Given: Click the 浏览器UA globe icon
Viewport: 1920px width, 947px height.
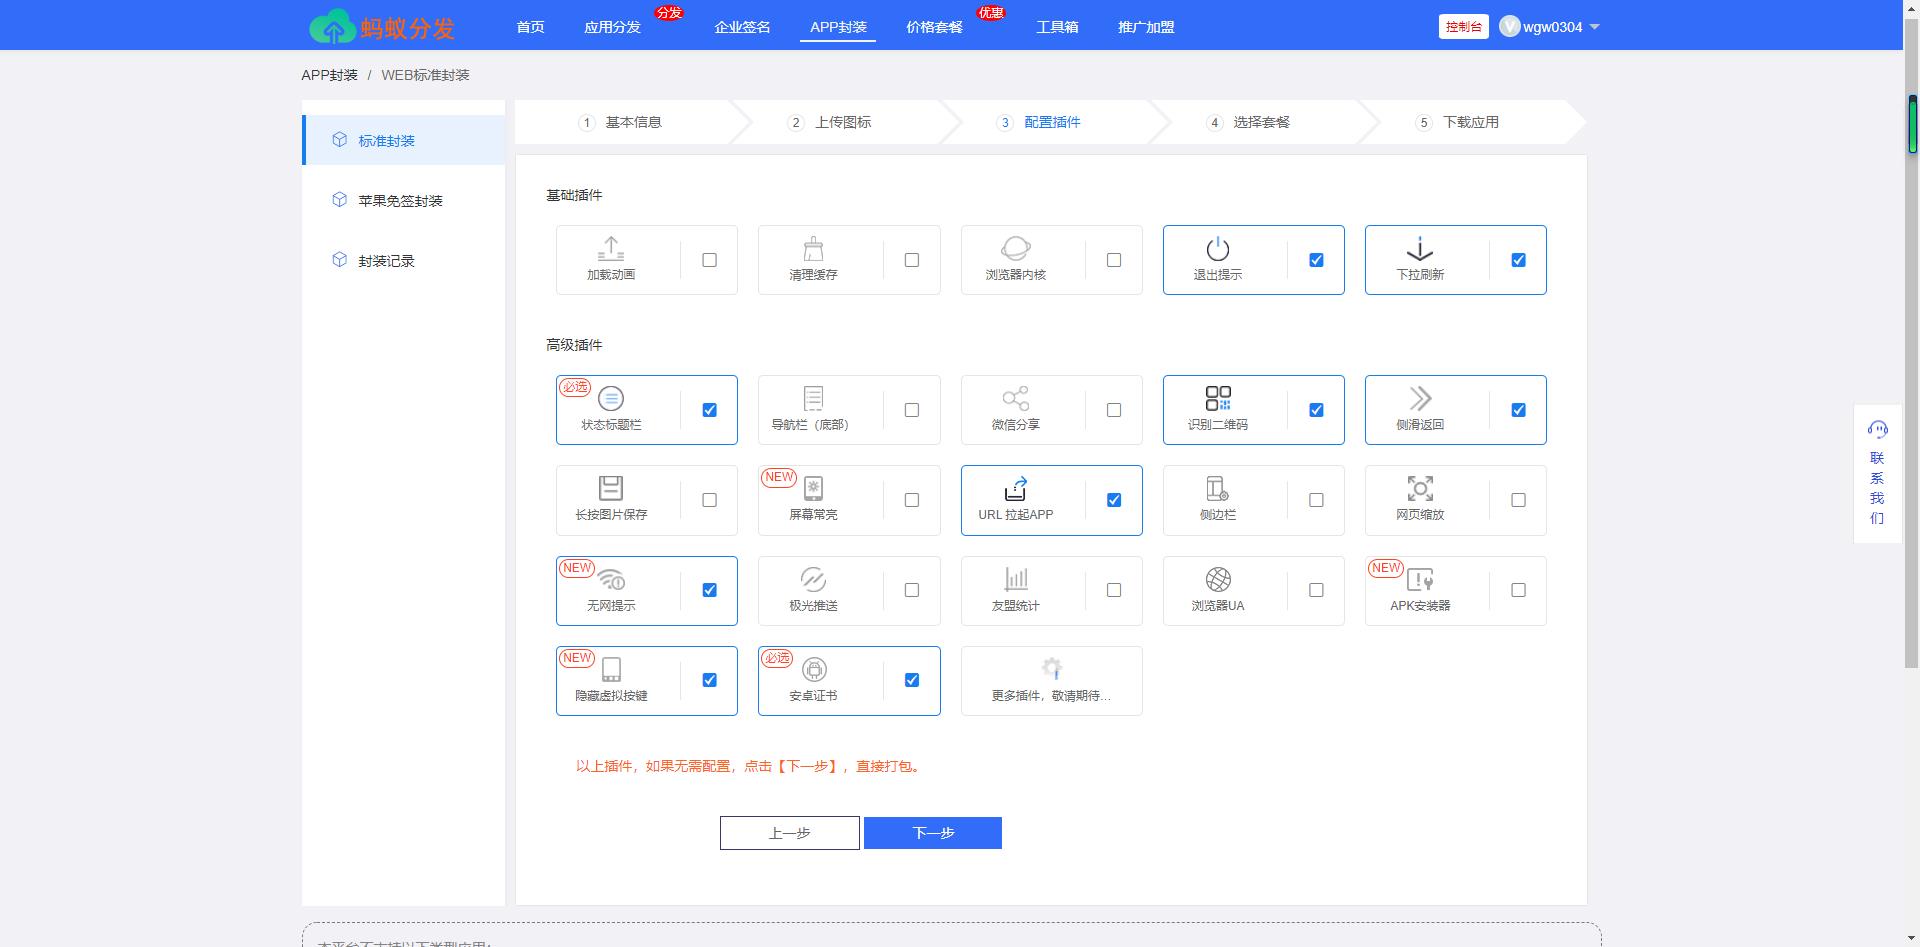Looking at the screenshot, I should pyautogui.click(x=1217, y=579).
